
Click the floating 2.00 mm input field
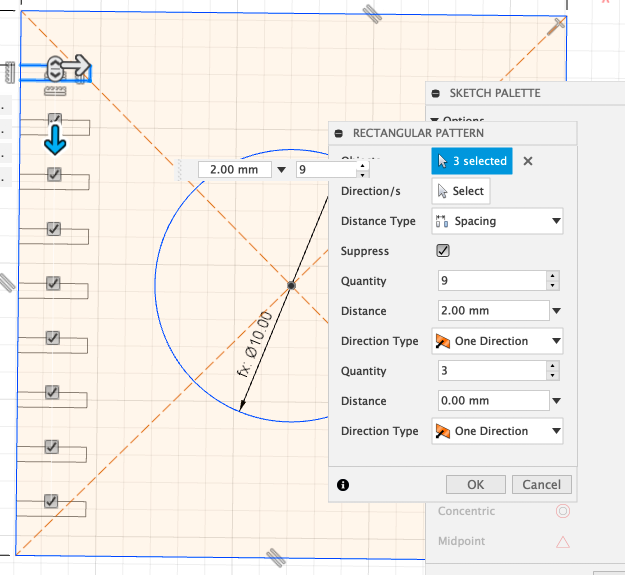235,170
